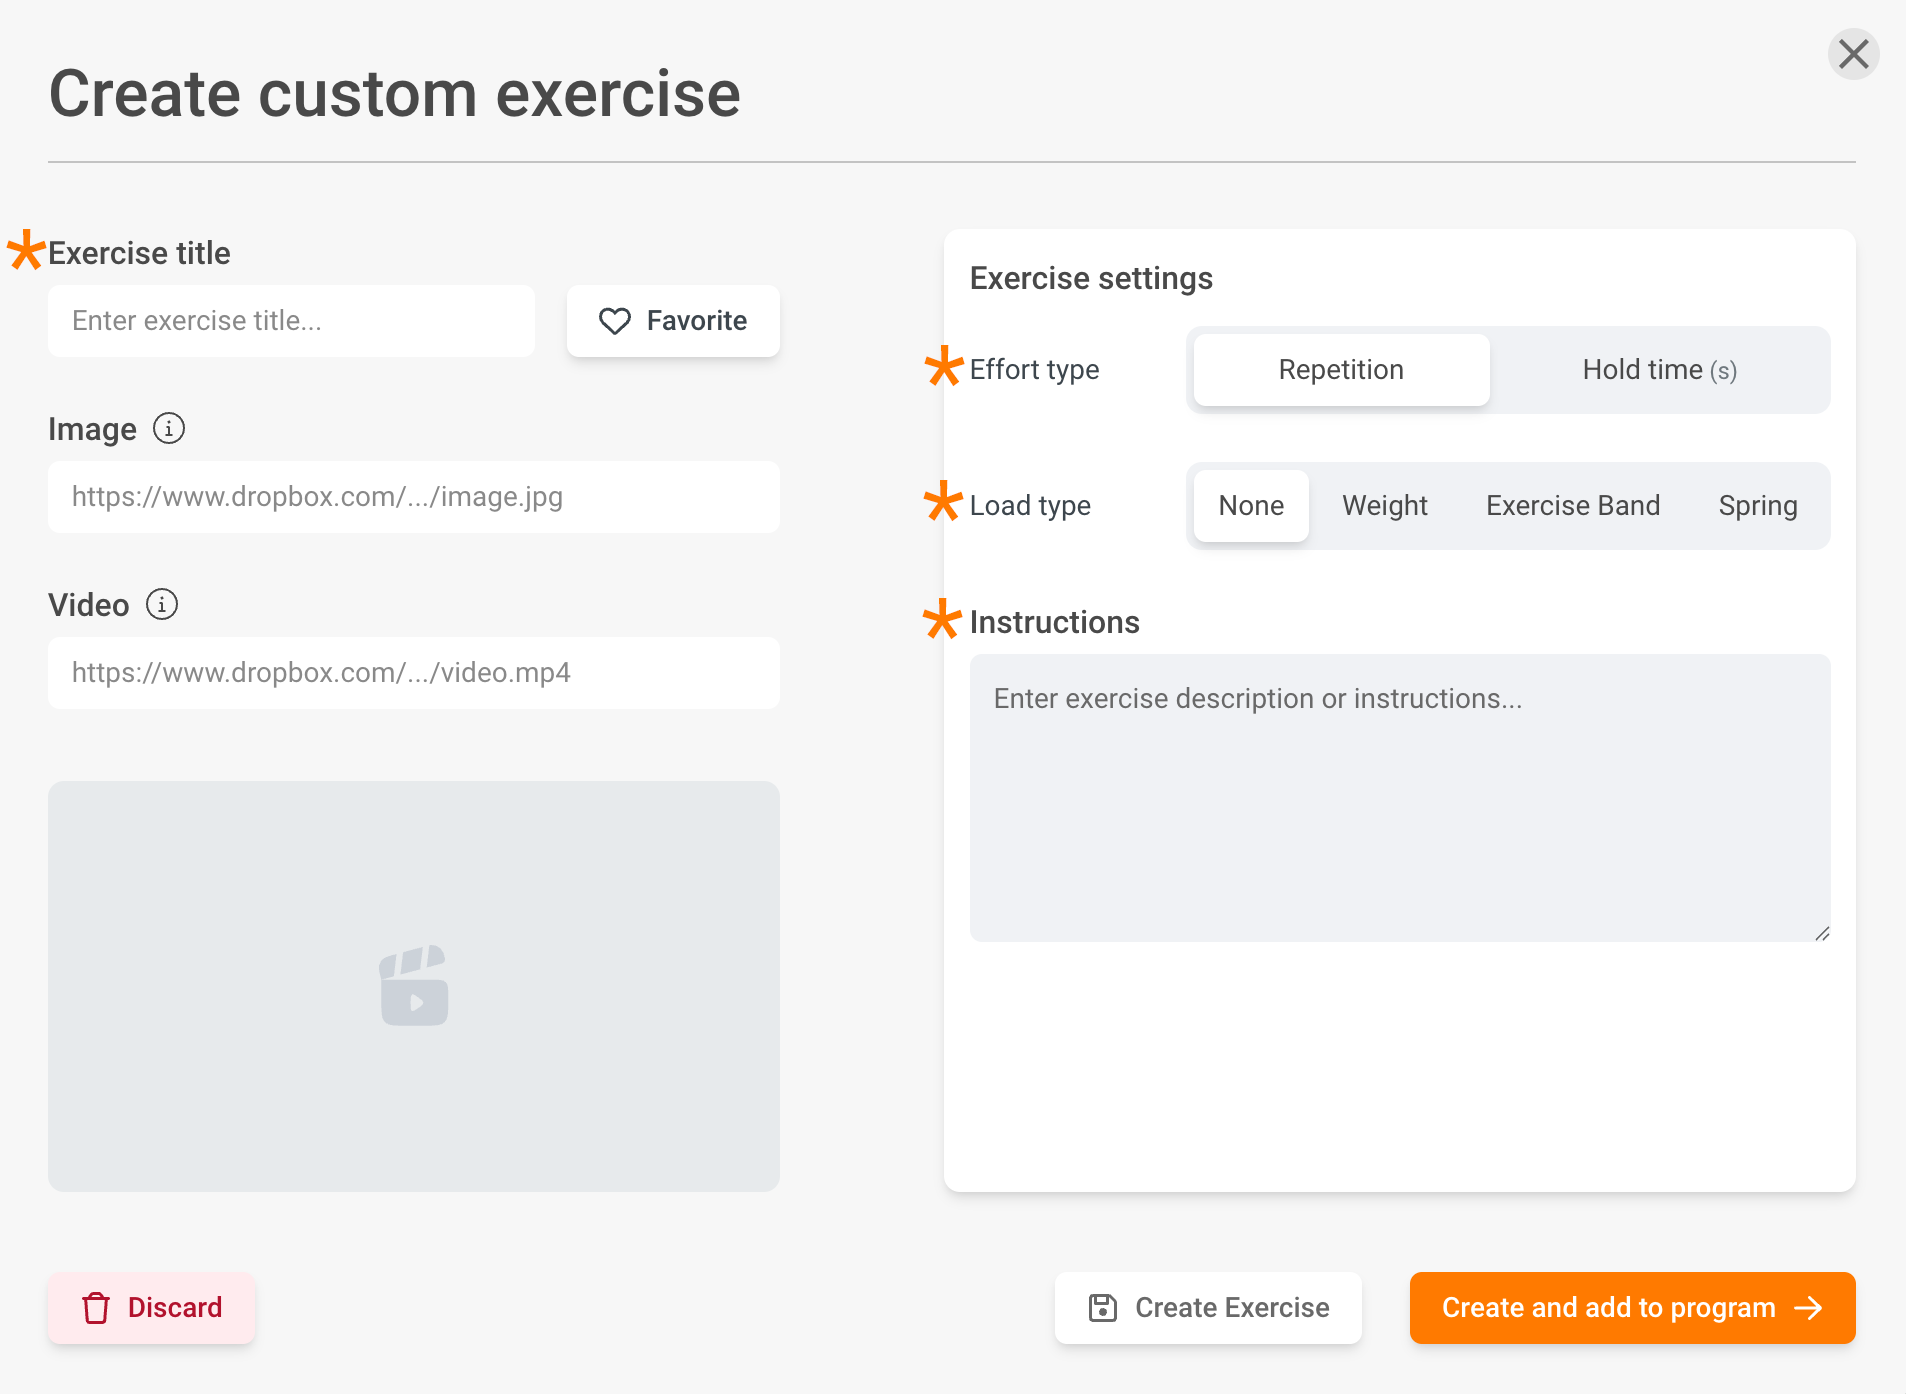Viewport: 1906px width, 1394px height.
Task: Click Create and add to program
Action: [1632, 1308]
